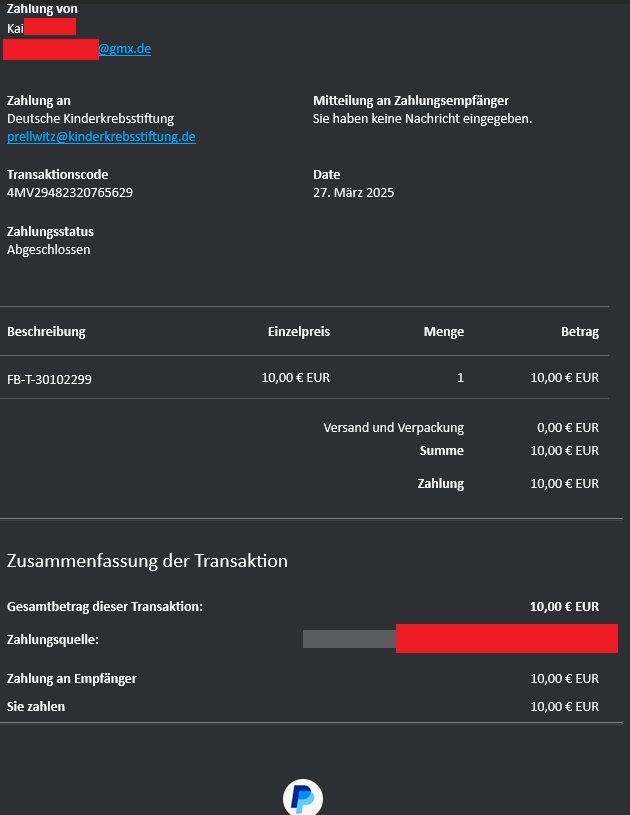The width and height of the screenshot is (630, 815).
Task: Click the Sie zahlen label
Action: (36, 707)
